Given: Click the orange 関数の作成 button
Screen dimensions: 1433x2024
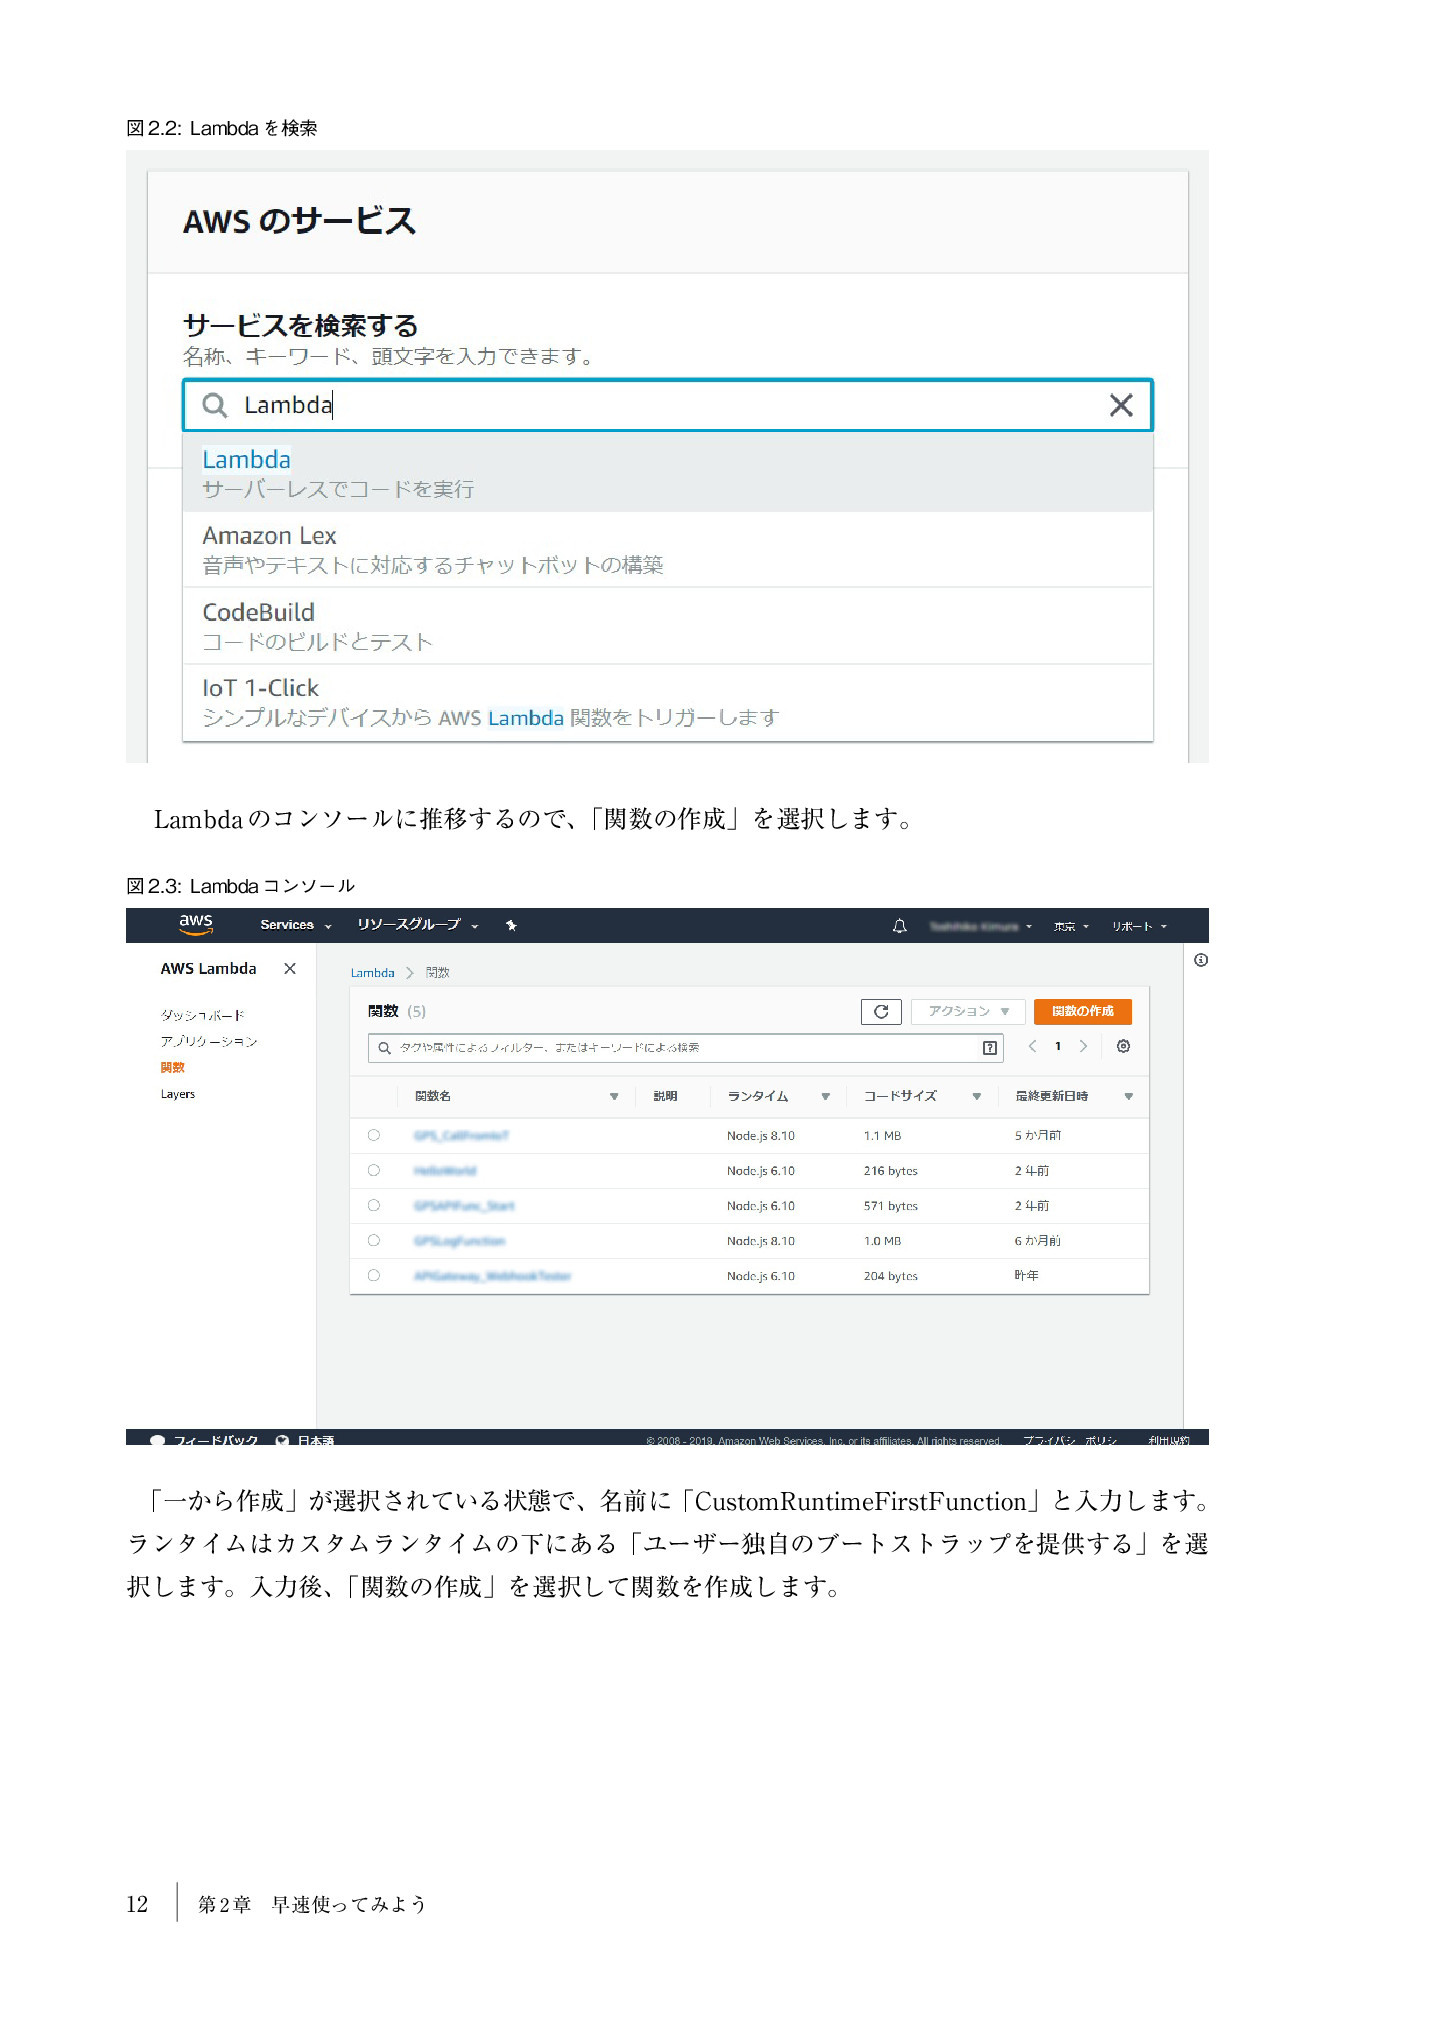Looking at the screenshot, I should click(1082, 1011).
